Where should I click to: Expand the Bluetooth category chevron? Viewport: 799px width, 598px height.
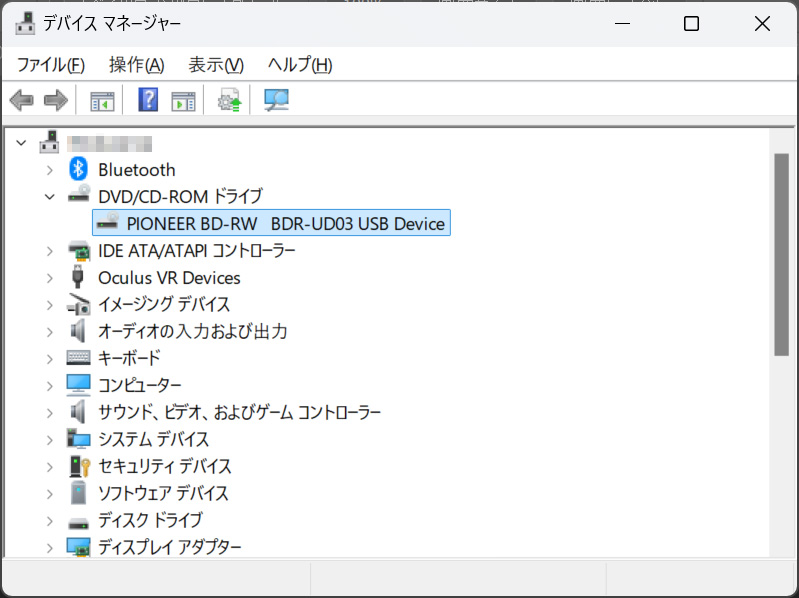(50, 170)
